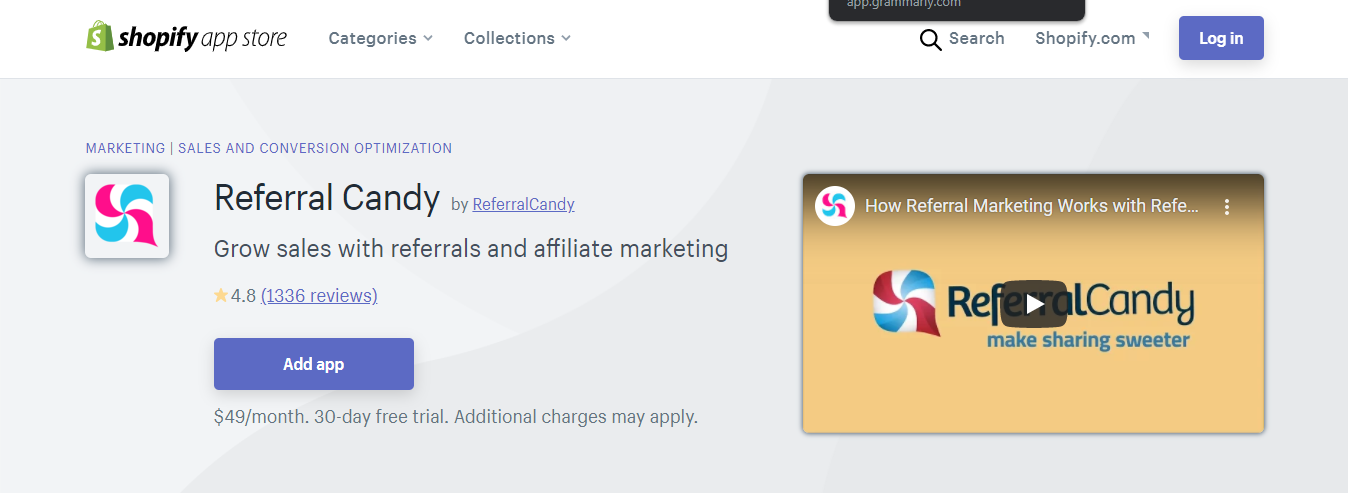Click the video title 'How Referral Marketing Works'
The image size is (1348, 493).
click(1031, 206)
